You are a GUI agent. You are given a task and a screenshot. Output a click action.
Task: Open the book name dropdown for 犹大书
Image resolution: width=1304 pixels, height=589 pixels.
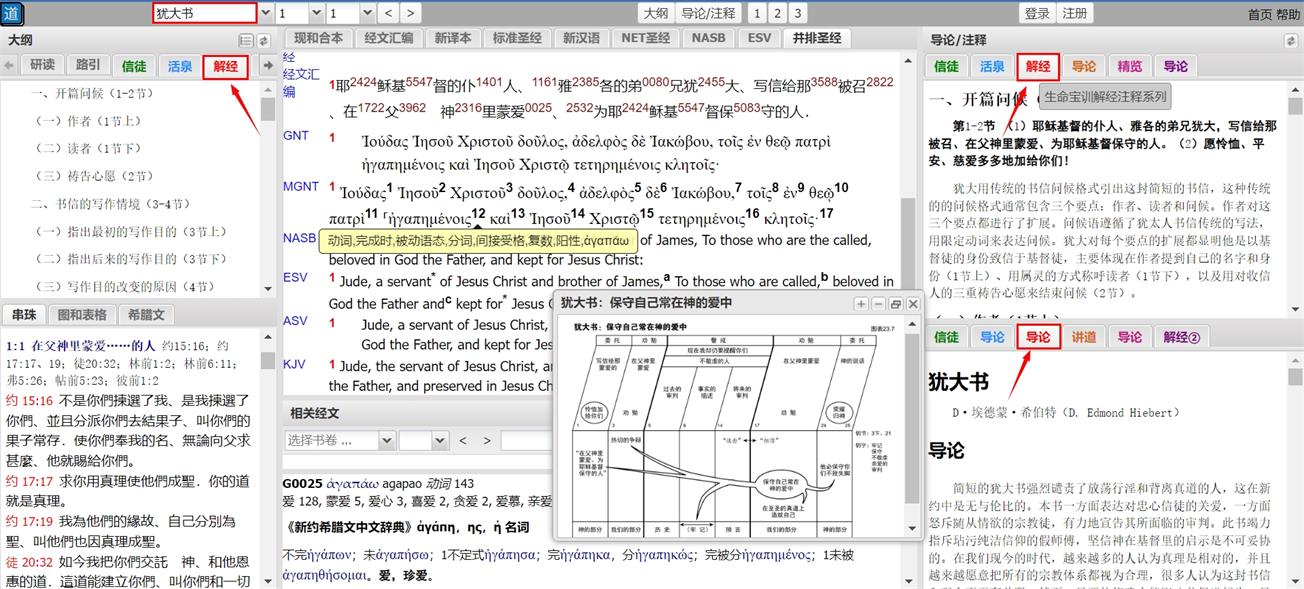point(266,13)
